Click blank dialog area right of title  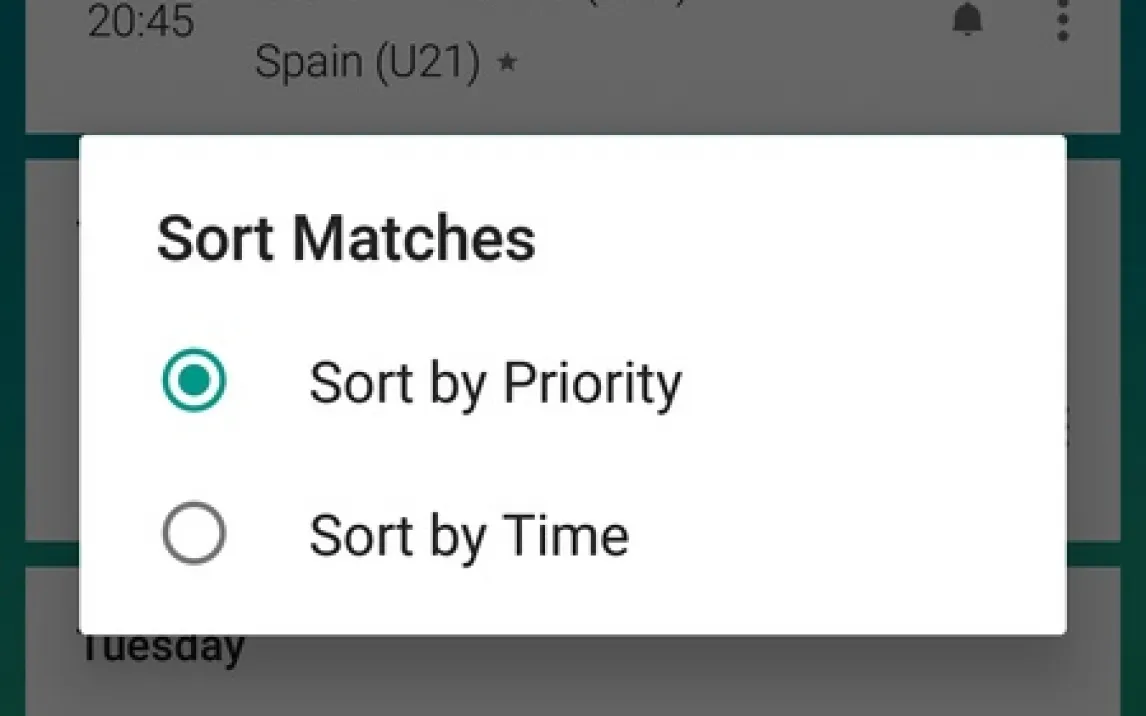800,240
